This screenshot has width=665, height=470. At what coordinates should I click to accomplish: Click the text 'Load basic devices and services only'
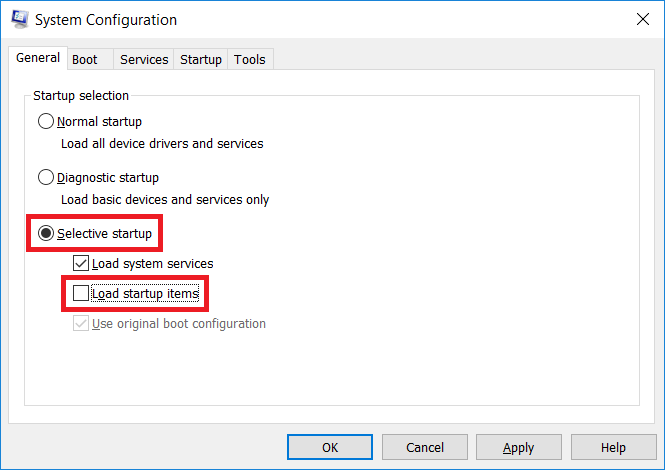(x=165, y=200)
